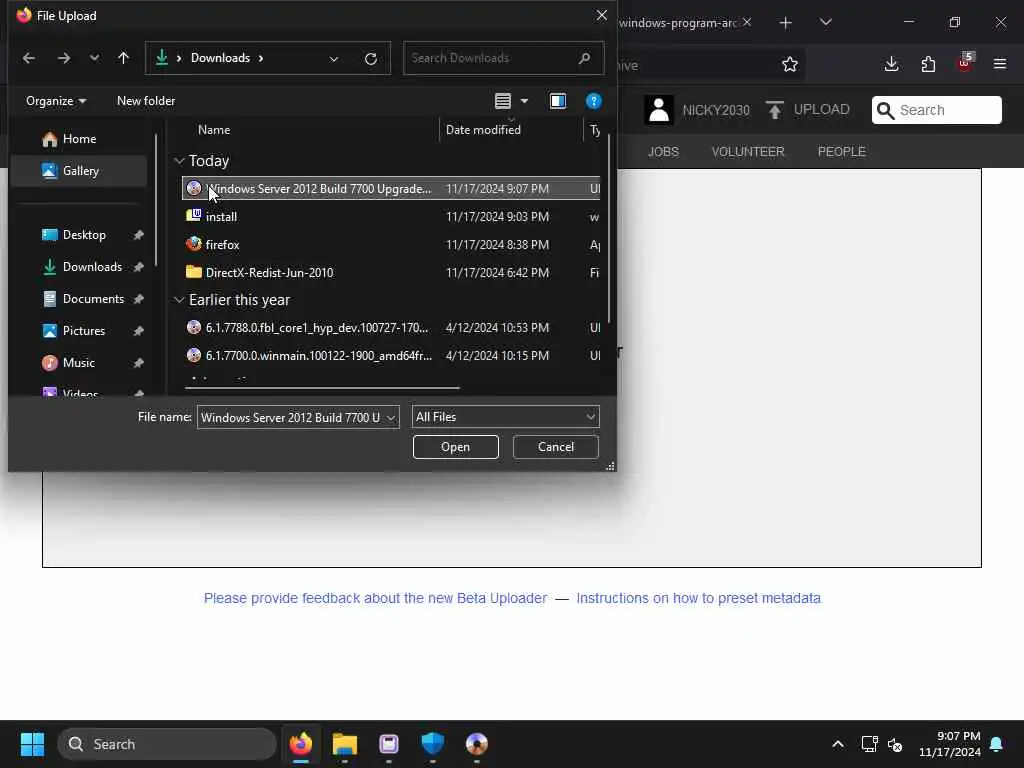Open All Files type dropdown

[x=505, y=417]
